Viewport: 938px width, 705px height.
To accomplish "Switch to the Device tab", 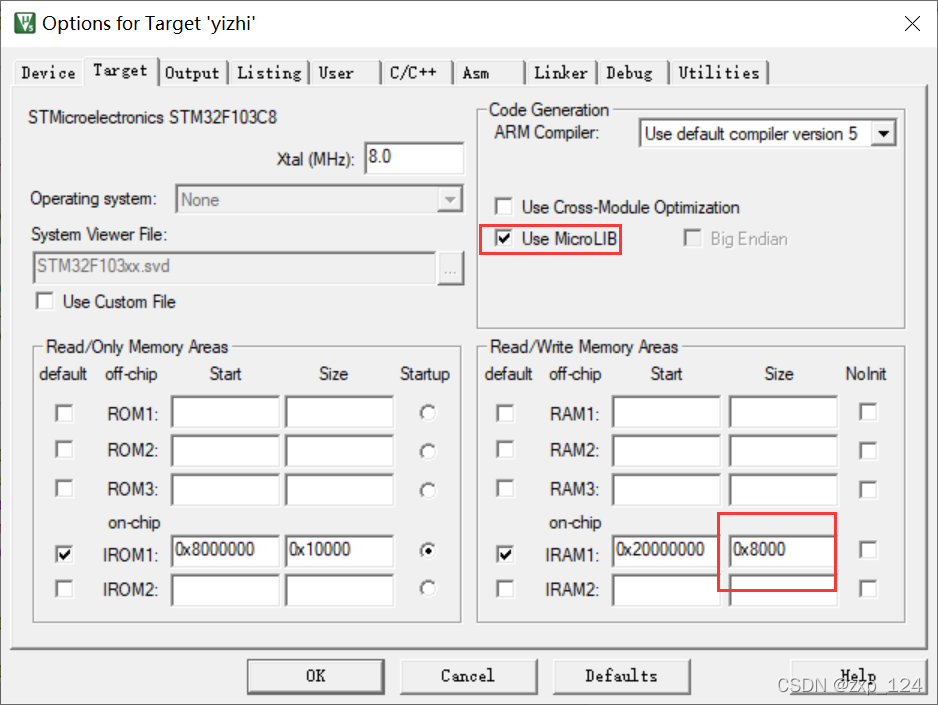I will 48,73.
